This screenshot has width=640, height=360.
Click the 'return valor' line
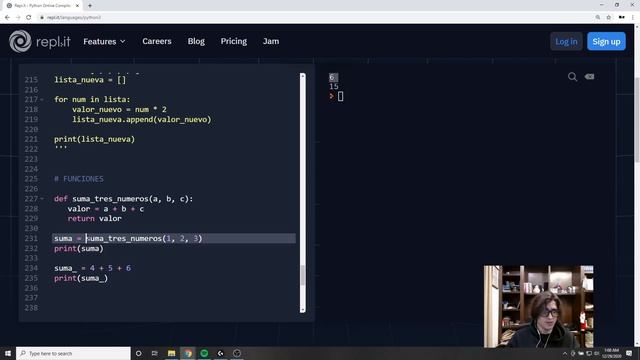[95, 219]
